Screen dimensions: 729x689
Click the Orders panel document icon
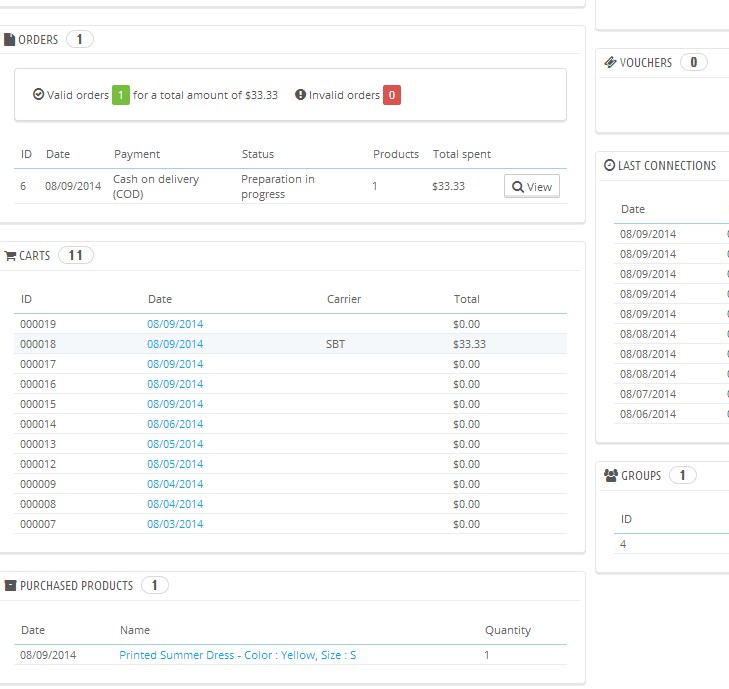pos(10,40)
